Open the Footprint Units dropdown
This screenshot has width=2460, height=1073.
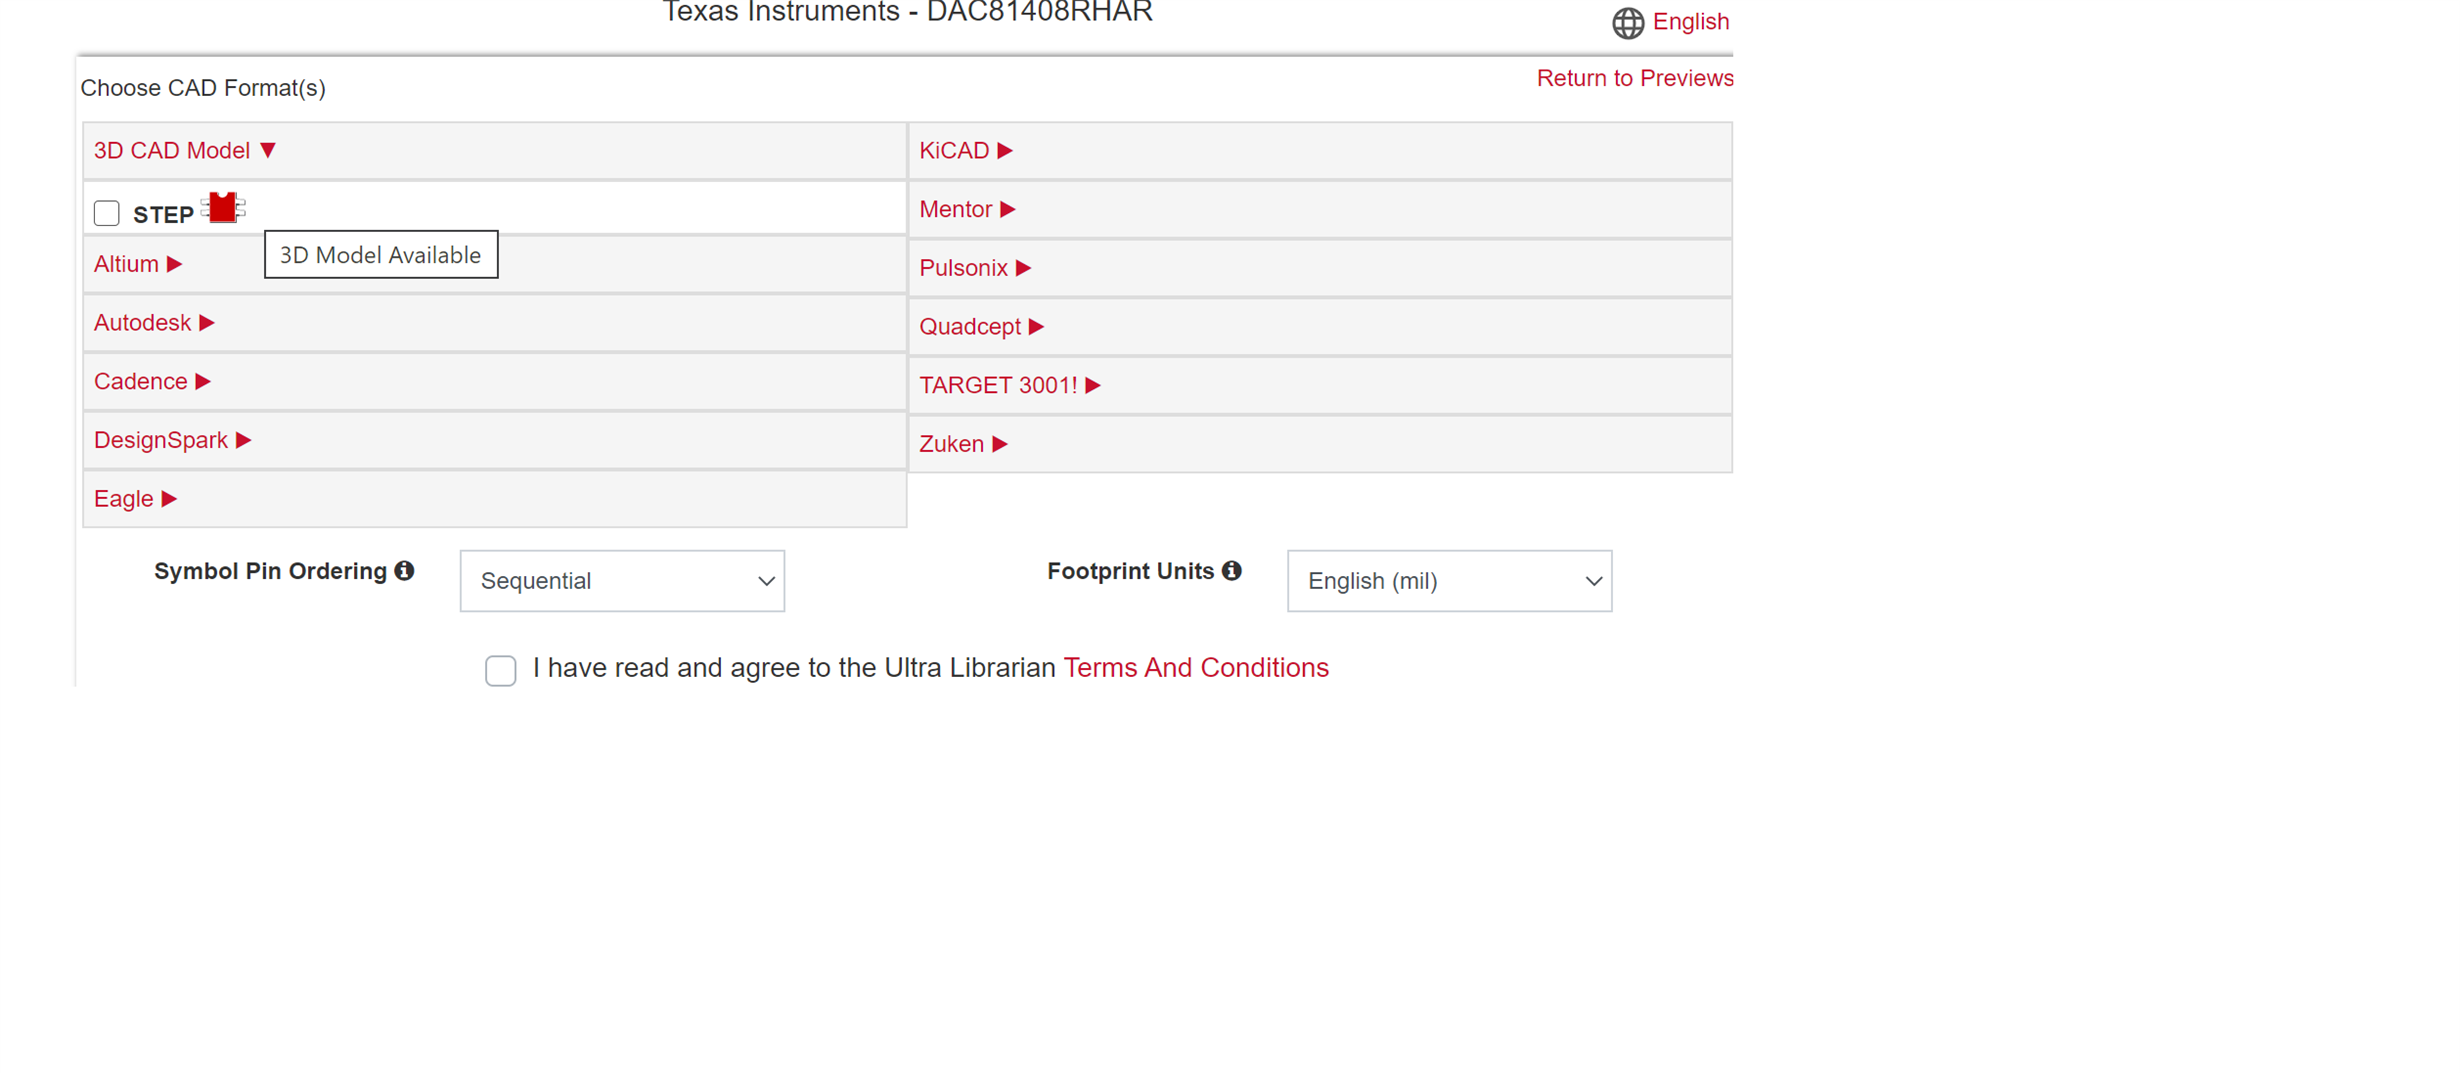(x=1449, y=581)
